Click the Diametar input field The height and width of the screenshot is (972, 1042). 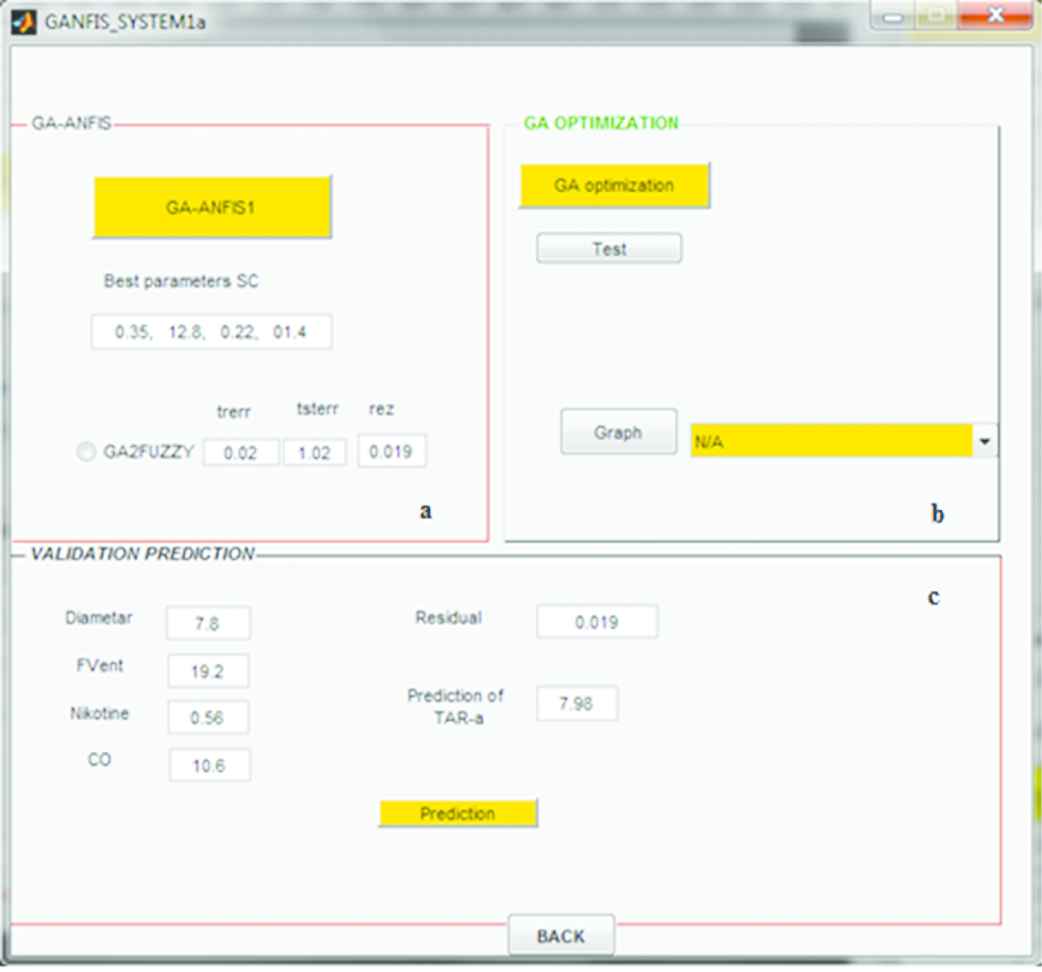point(209,623)
